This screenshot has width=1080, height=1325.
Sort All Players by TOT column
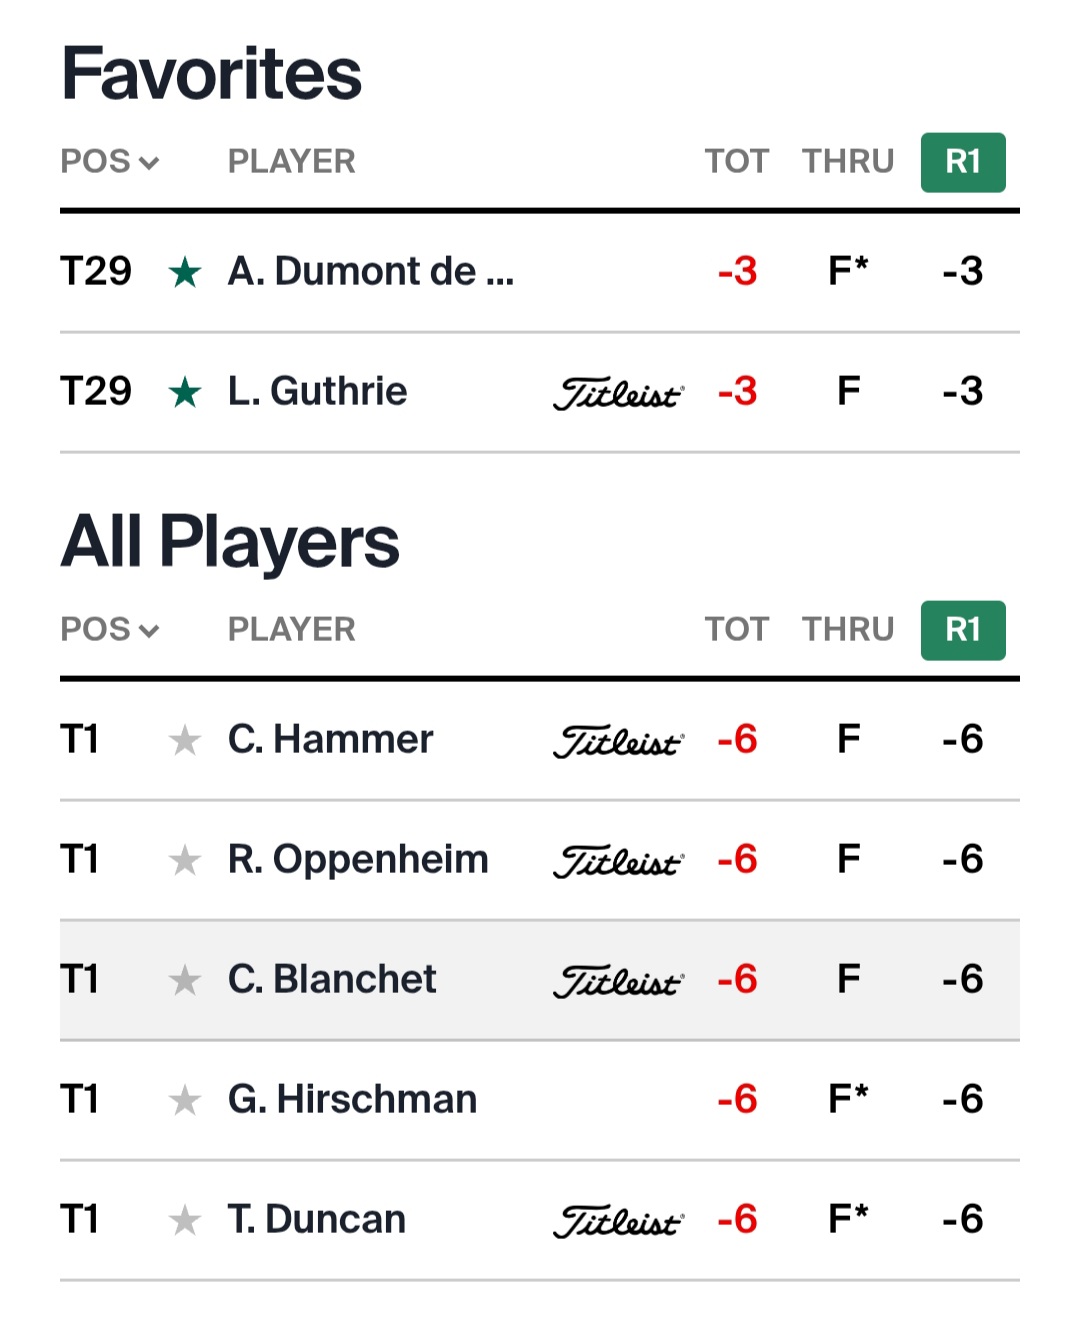point(736,629)
